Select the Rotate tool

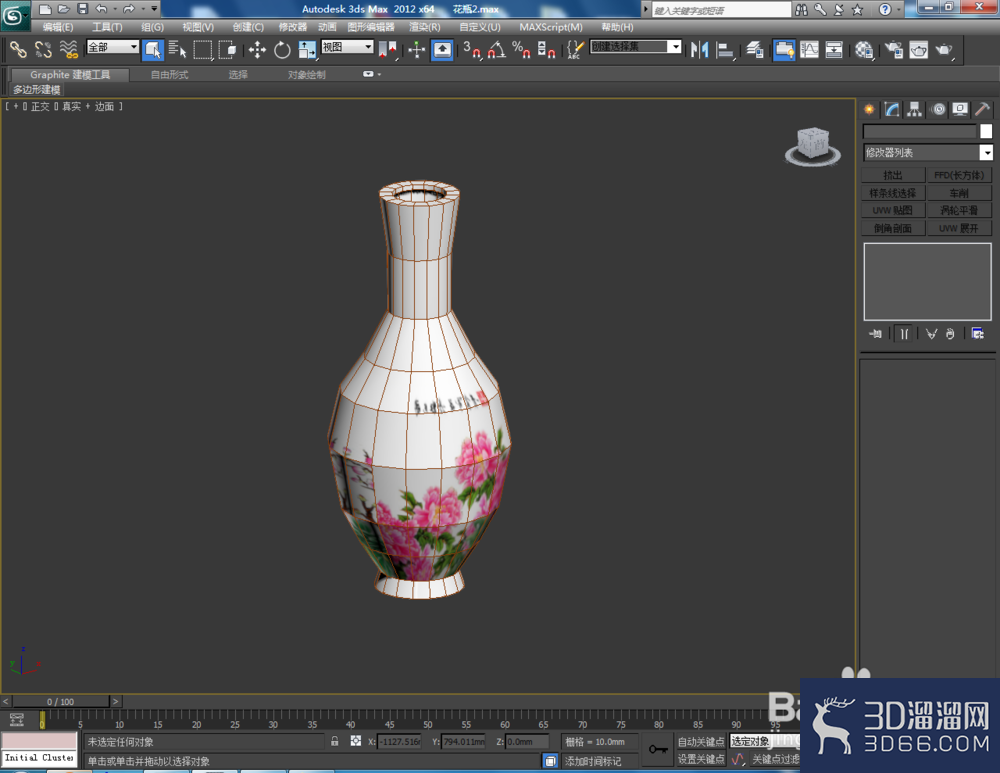[x=282, y=49]
